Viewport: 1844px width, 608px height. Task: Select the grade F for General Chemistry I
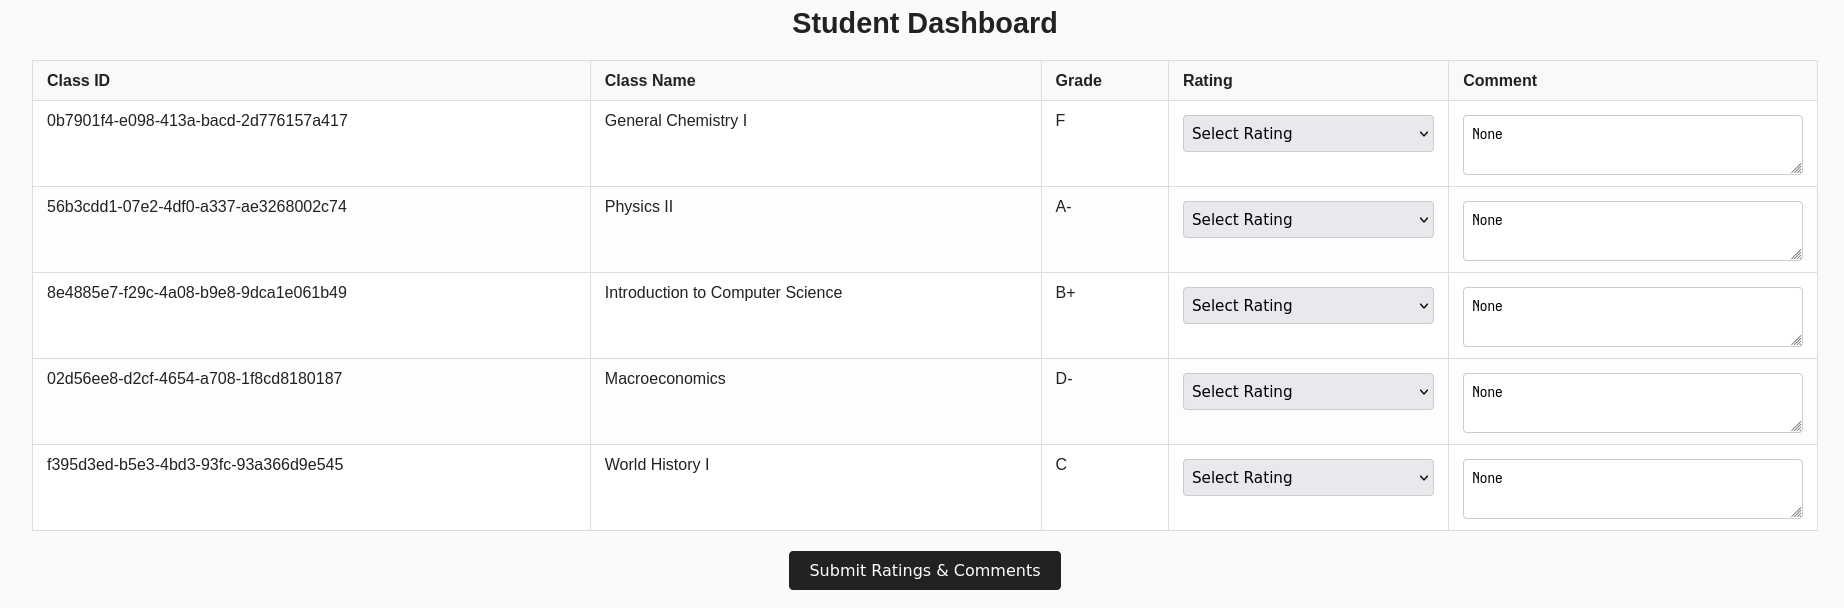tap(1060, 120)
